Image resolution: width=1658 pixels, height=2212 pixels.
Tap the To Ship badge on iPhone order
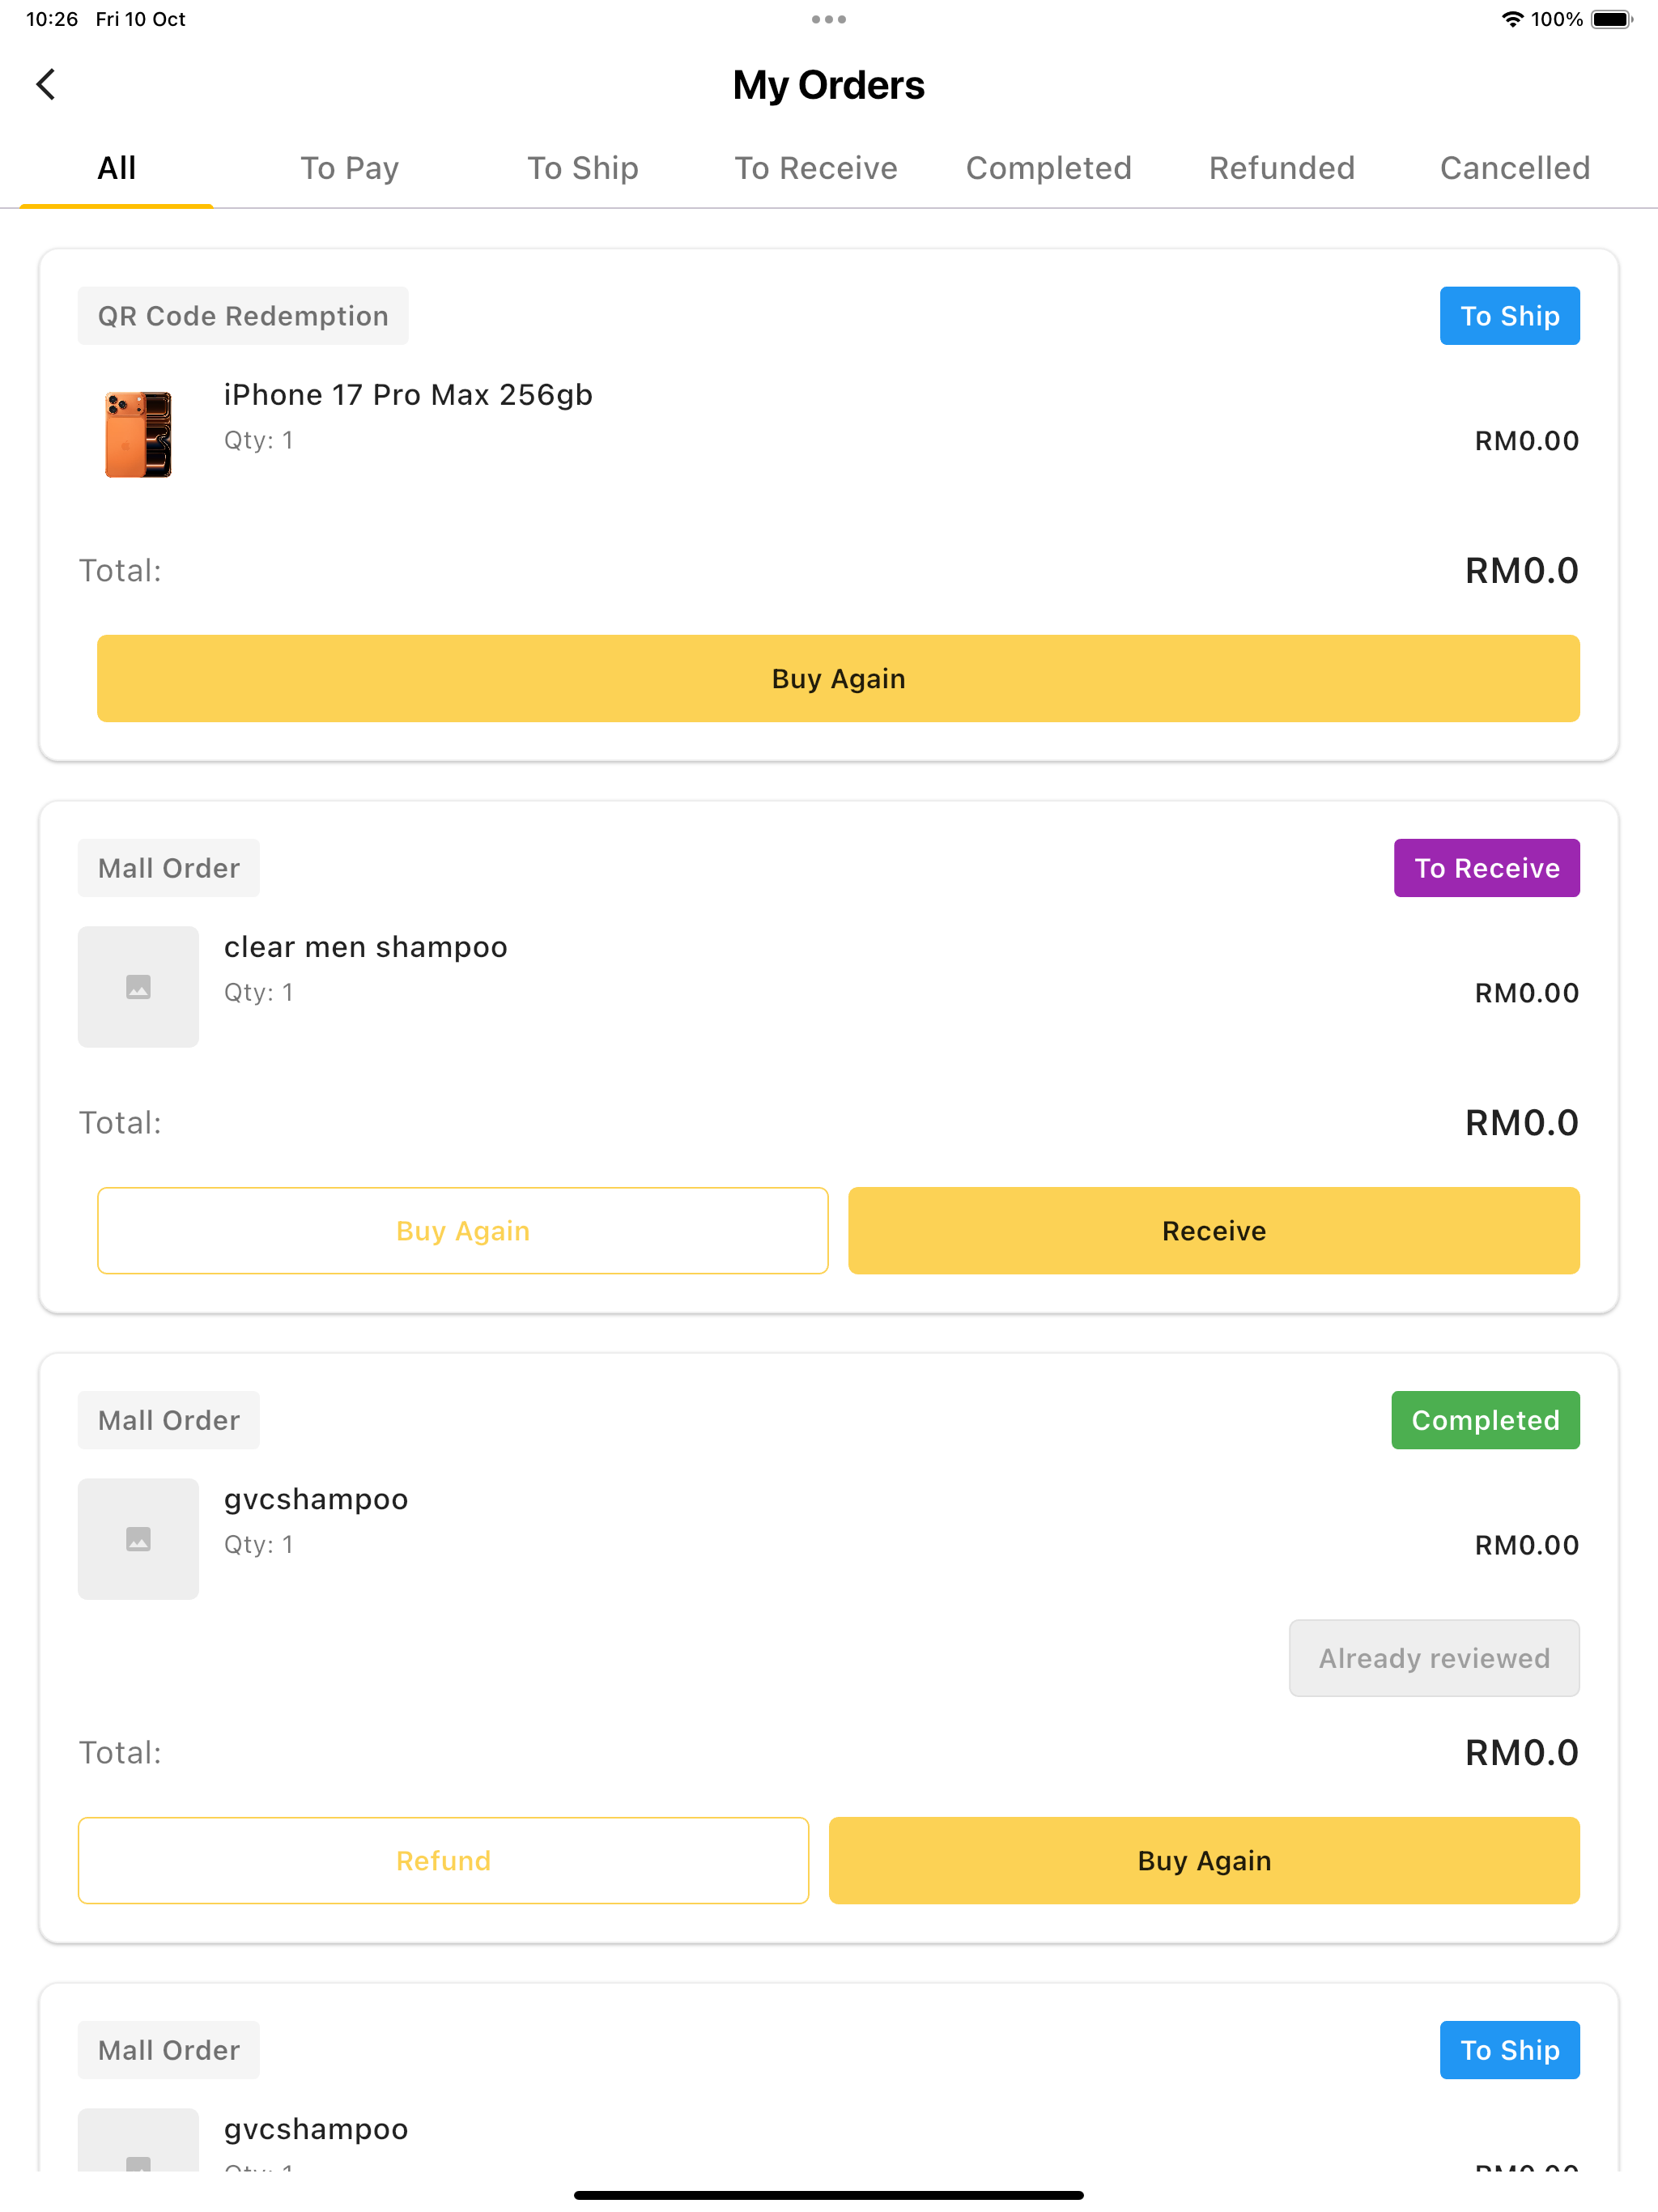tap(1510, 316)
